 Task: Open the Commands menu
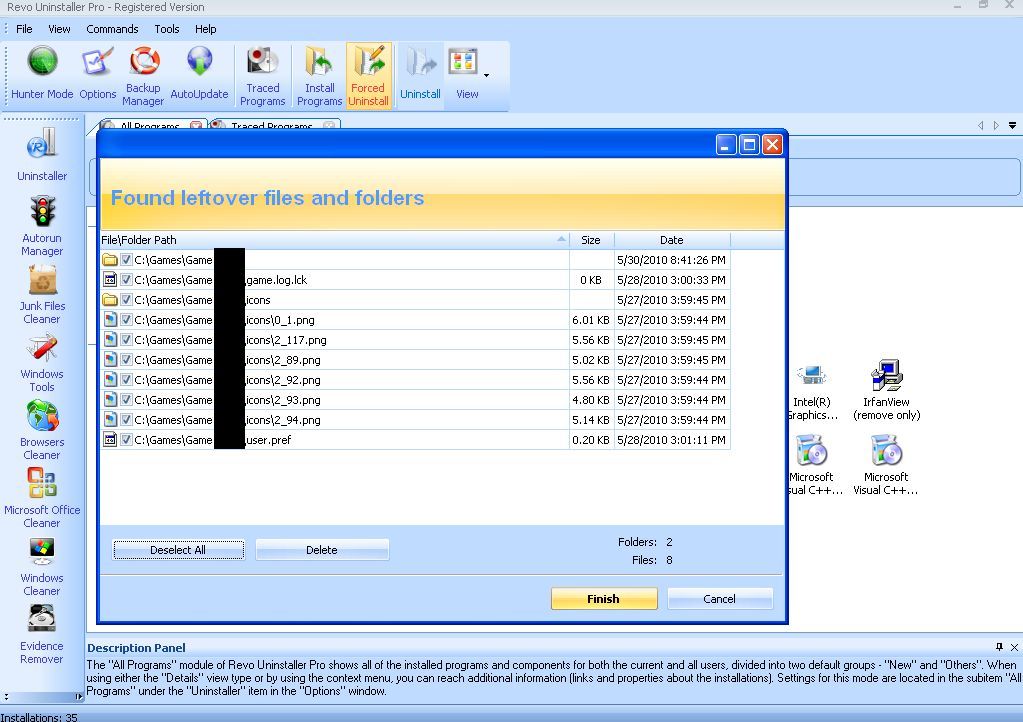(112, 29)
